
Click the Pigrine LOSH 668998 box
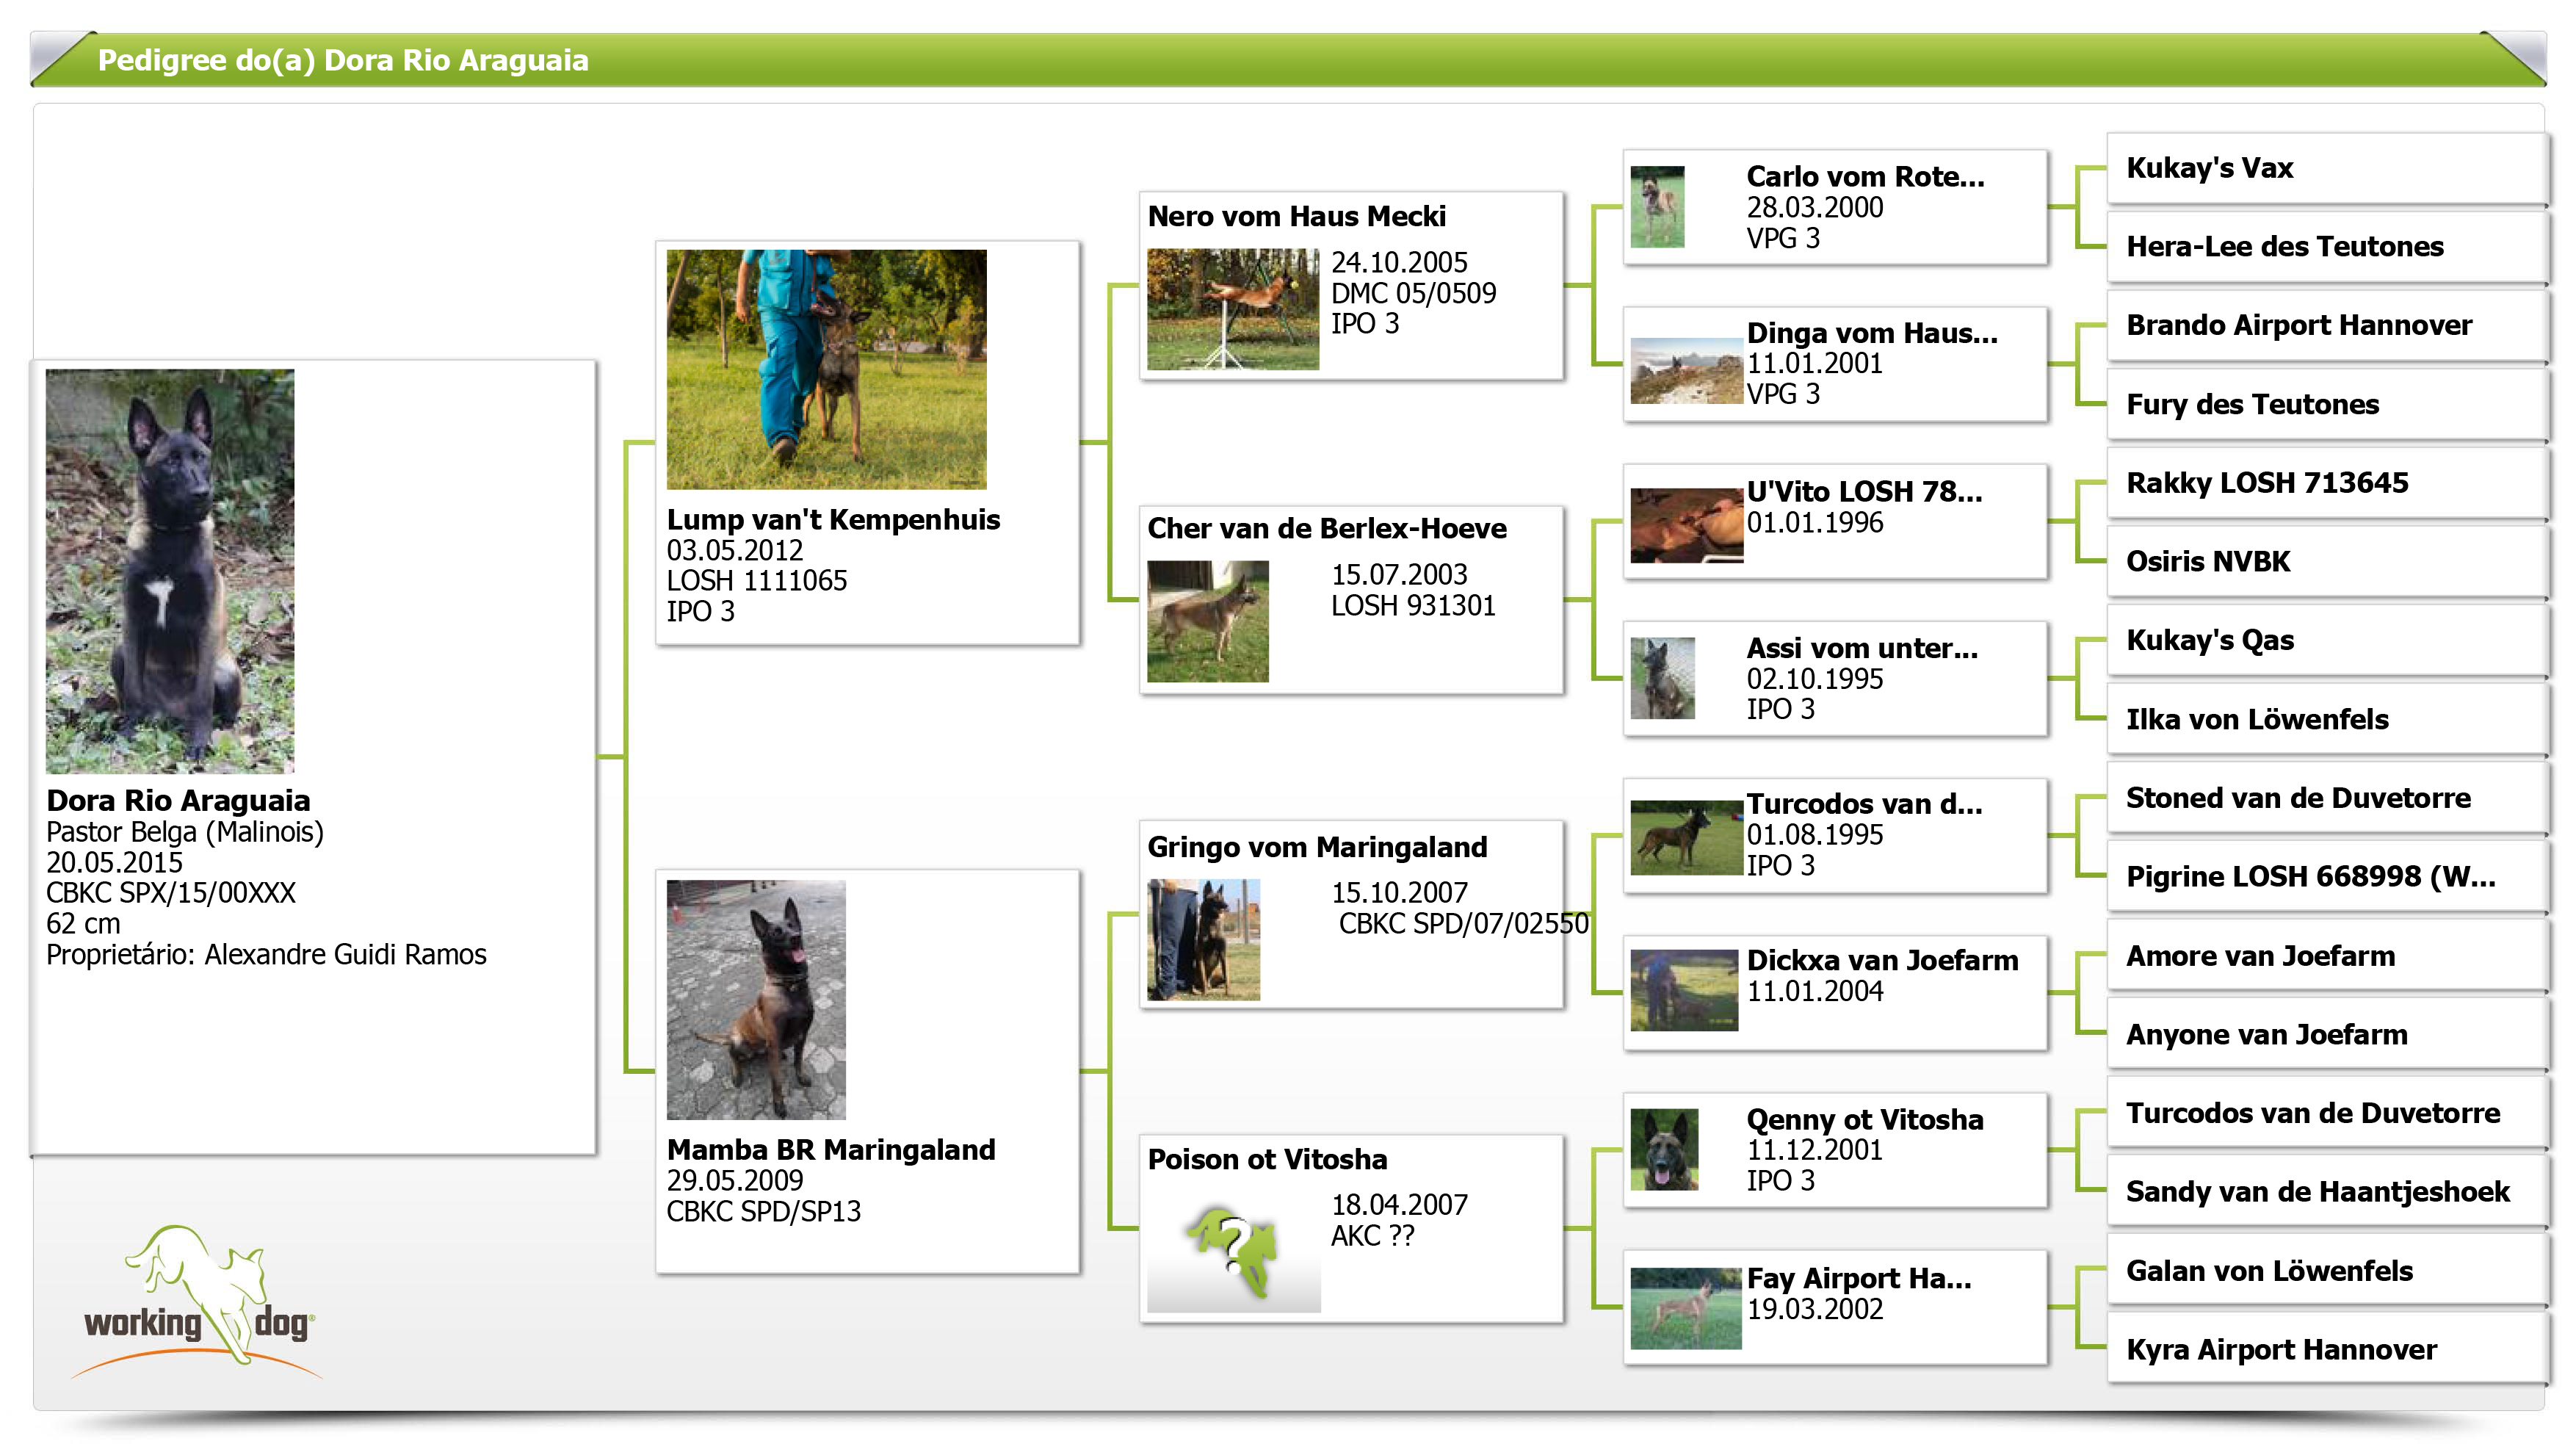pyautogui.click(x=2326, y=877)
